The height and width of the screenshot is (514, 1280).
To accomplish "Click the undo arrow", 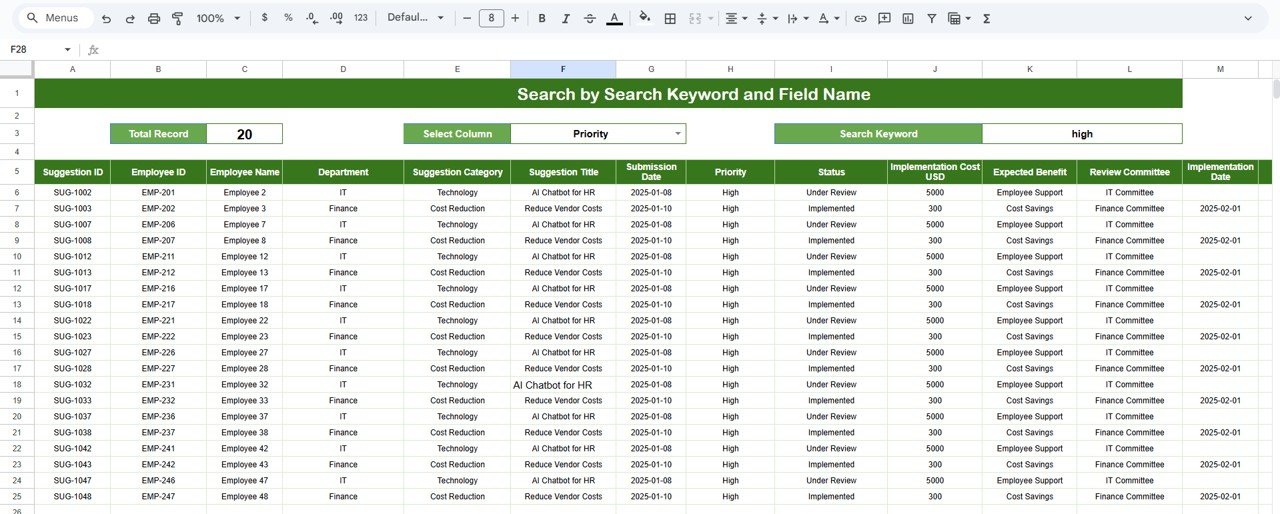I will click(x=106, y=18).
